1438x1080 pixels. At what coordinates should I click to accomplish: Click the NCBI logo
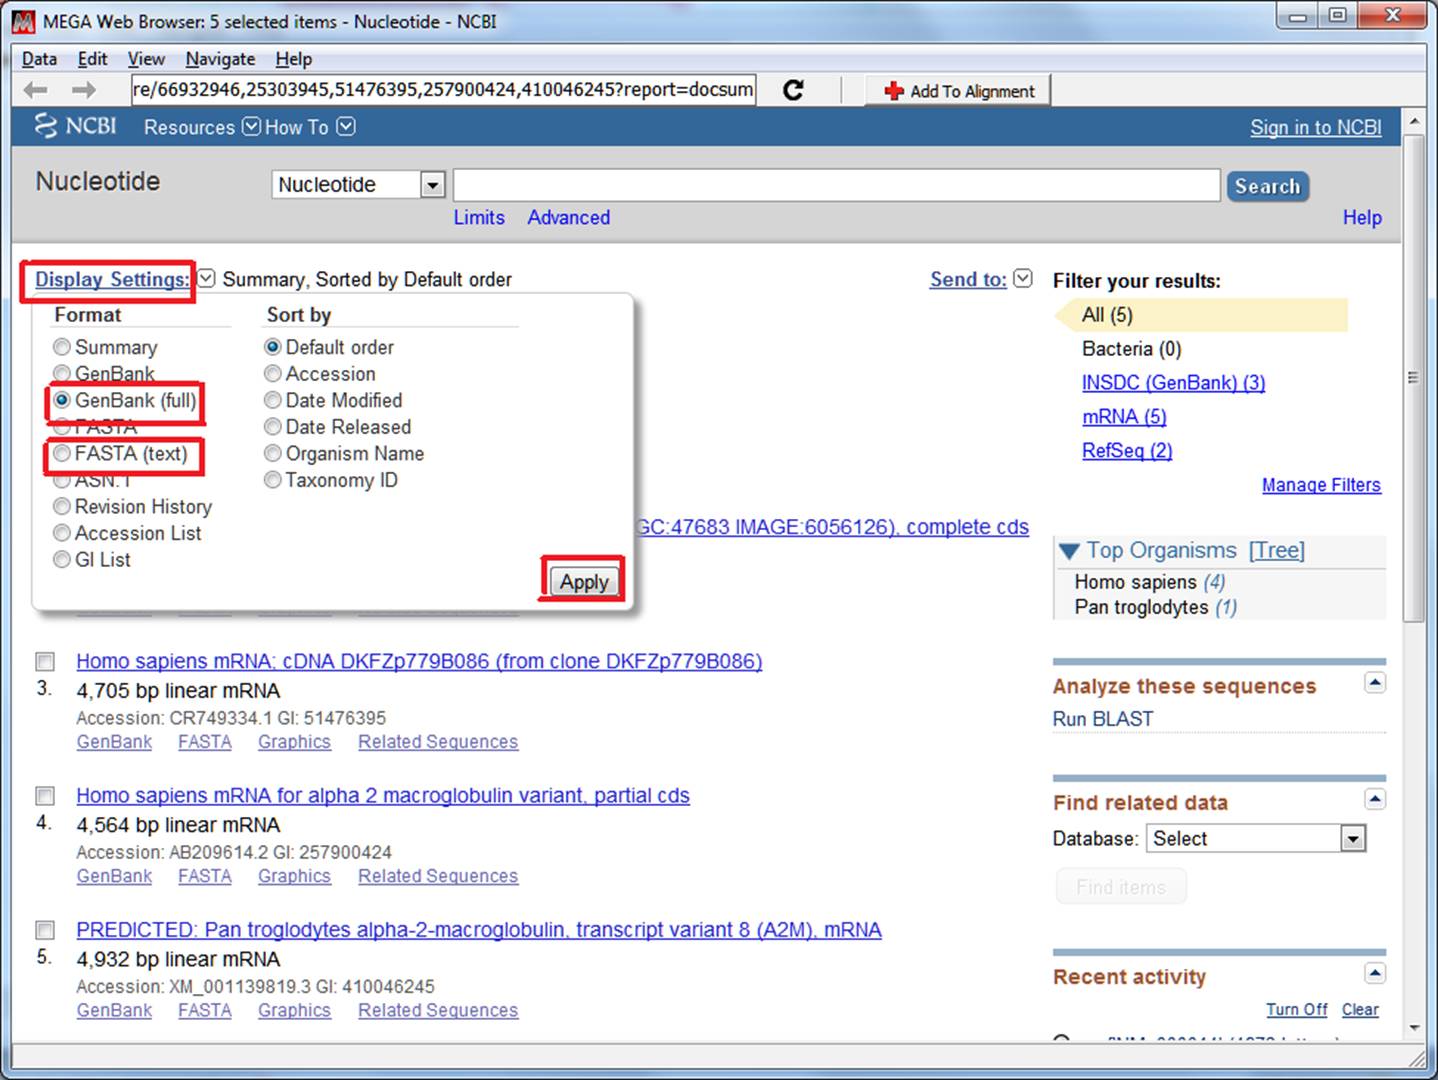click(76, 126)
